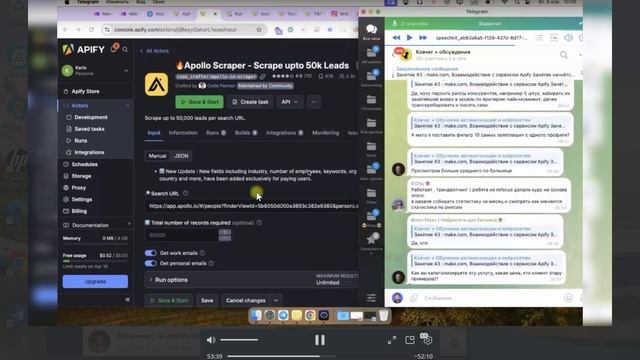This screenshot has height=360, width=640.
Task: Open Runs in the Apify sidebar
Action: click(x=80, y=140)
